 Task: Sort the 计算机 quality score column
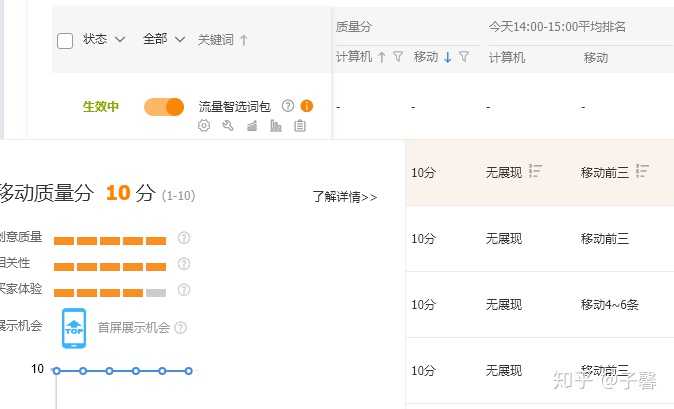point(381,58)
